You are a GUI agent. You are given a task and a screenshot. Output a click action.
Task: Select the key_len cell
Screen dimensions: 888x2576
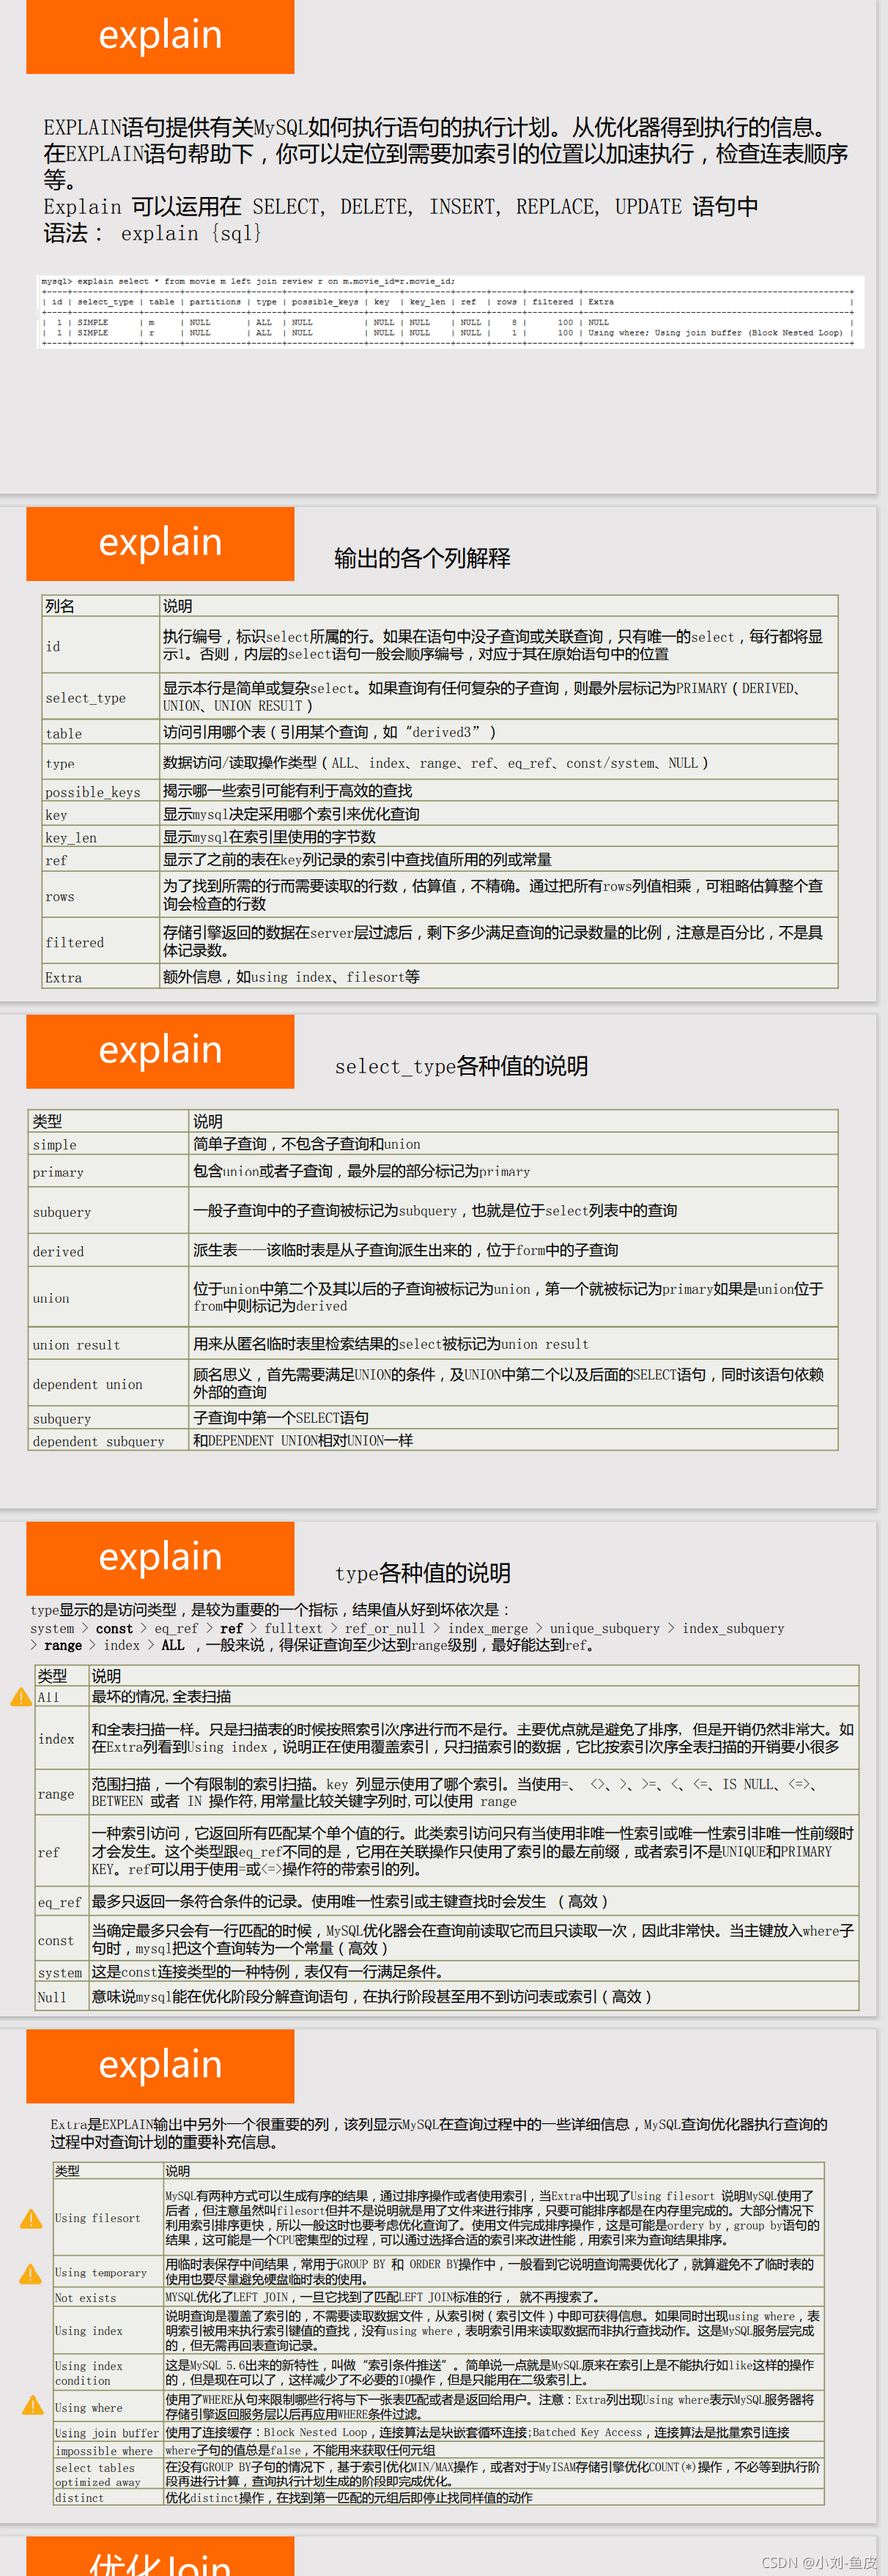click(x=101, y=837)
